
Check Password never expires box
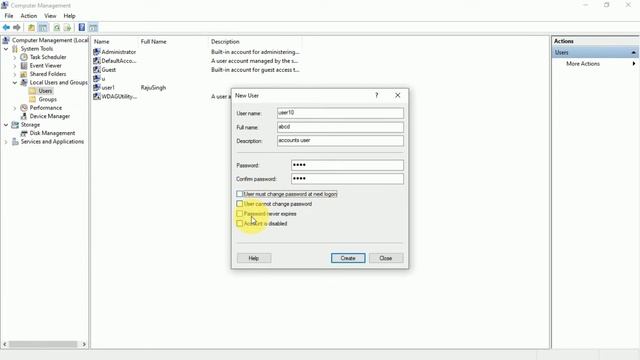point(240,213)
